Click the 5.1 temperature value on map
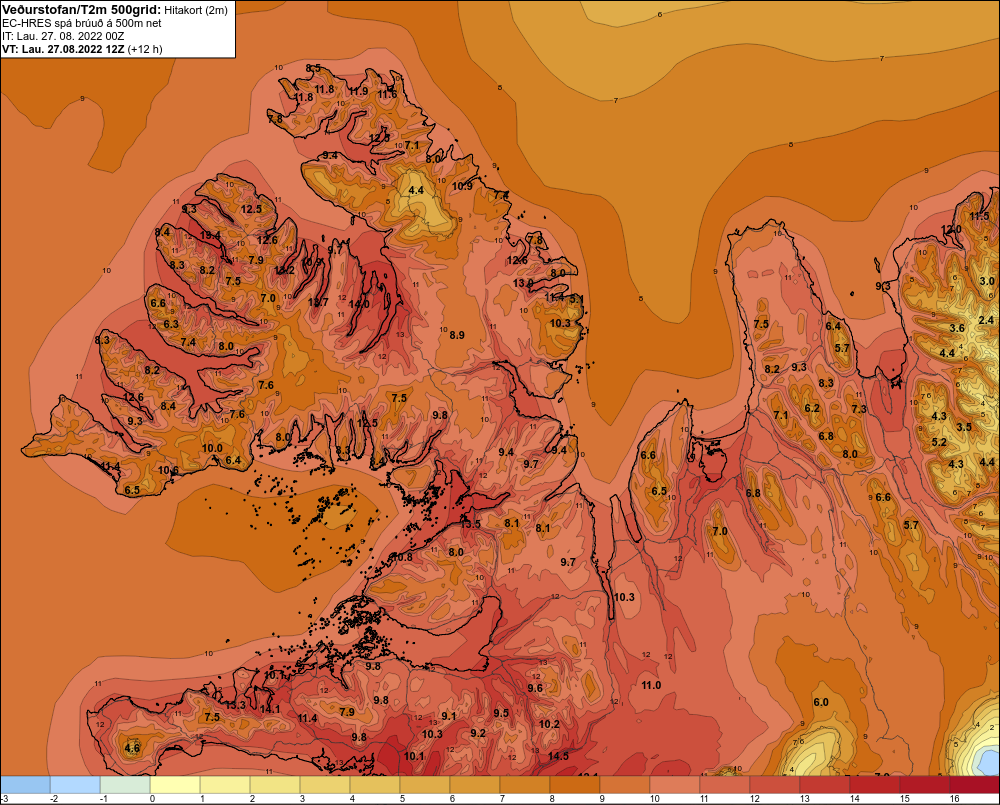 pos(577,299)
